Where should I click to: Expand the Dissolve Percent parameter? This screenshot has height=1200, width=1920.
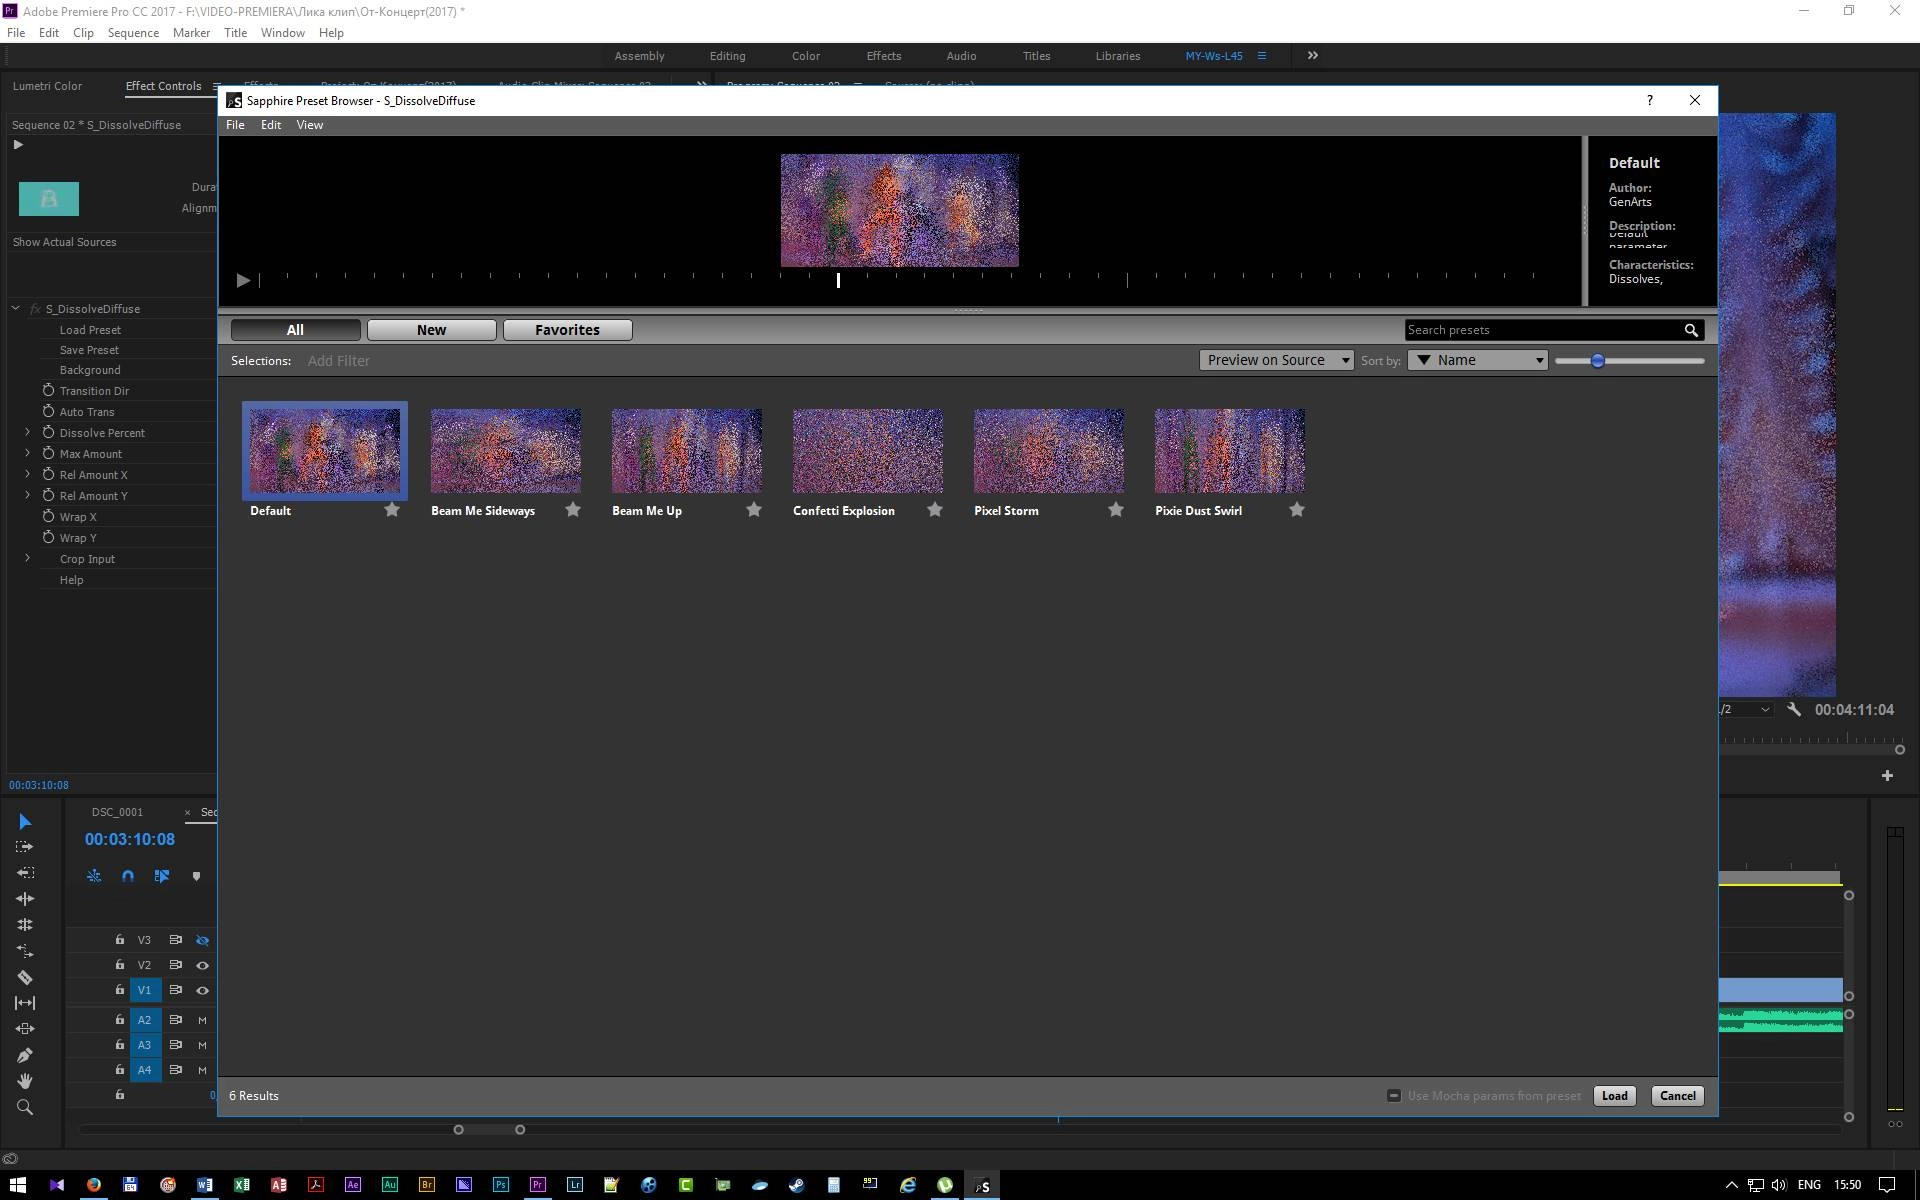(x=28, y=432)
